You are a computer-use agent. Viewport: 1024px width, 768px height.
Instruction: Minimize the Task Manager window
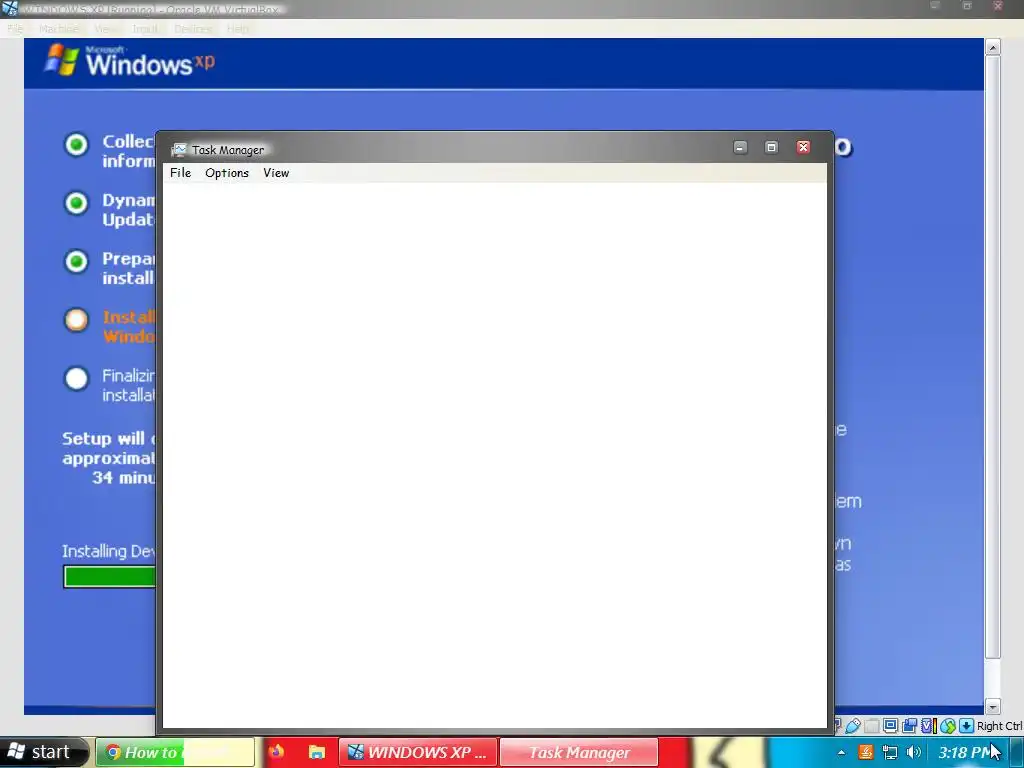tap(740, 148)
